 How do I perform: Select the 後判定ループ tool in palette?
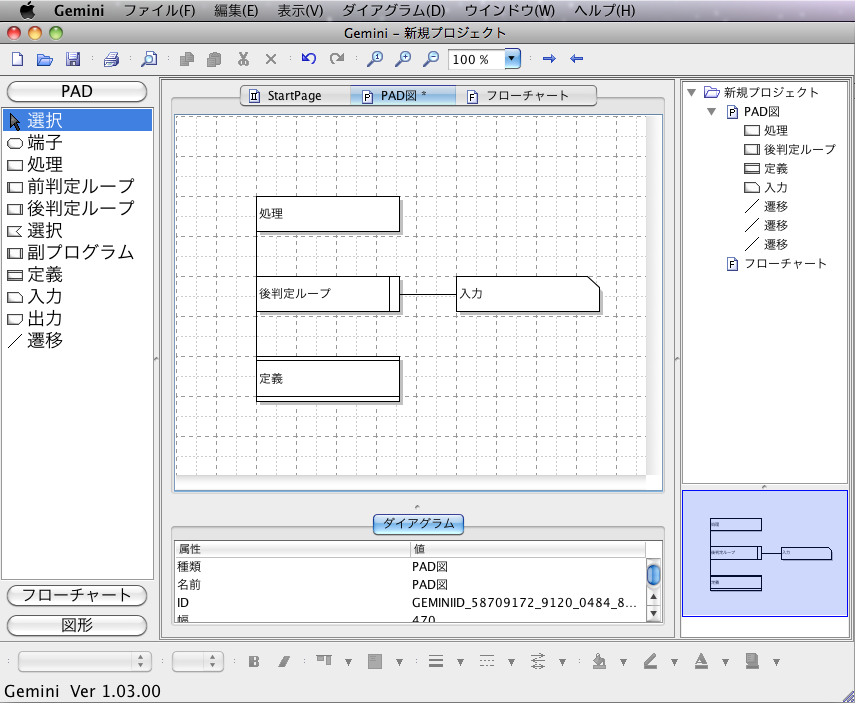click(x=77, y=208)
